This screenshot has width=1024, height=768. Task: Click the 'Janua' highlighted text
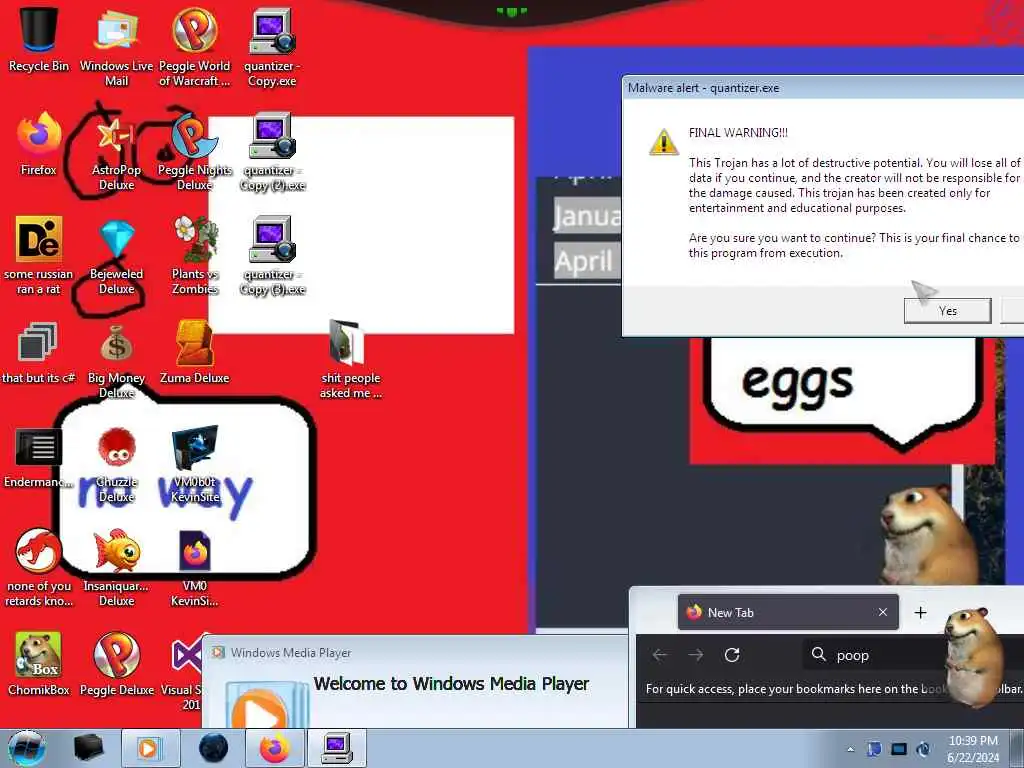click(587, 215)
